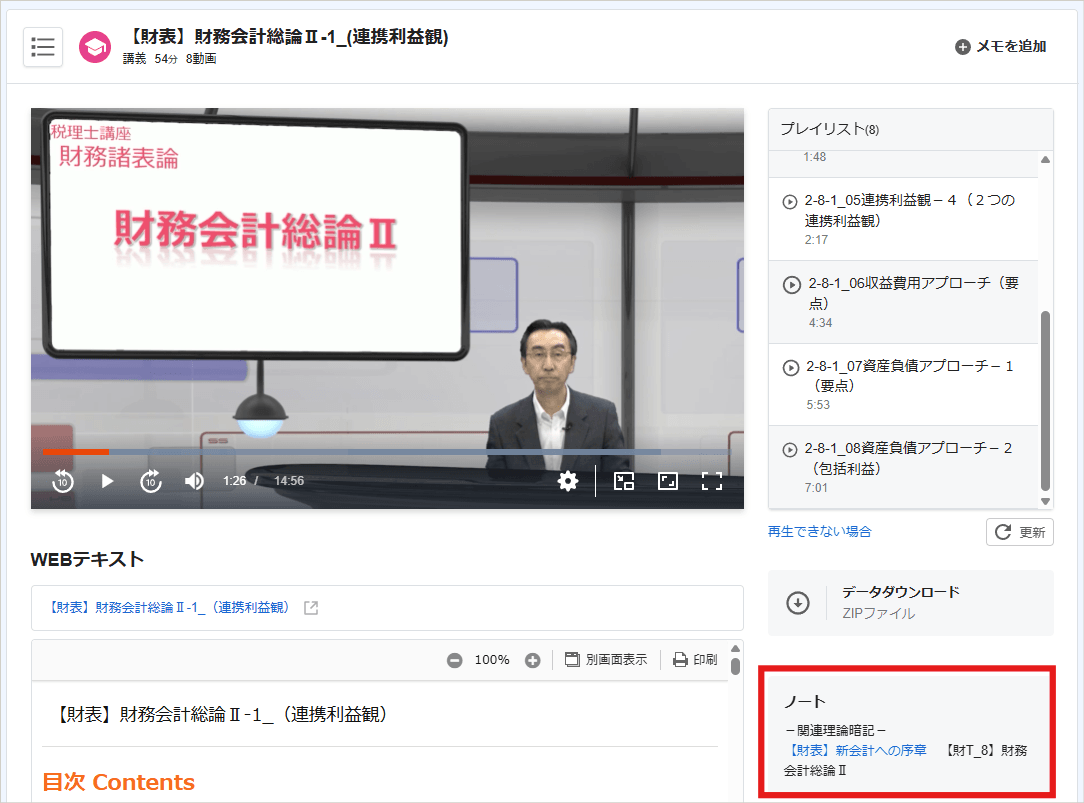This screenshot has width=1084, height=803.
Task: Click the playlist scrollbar thumb
Action: coord(1045,401)
